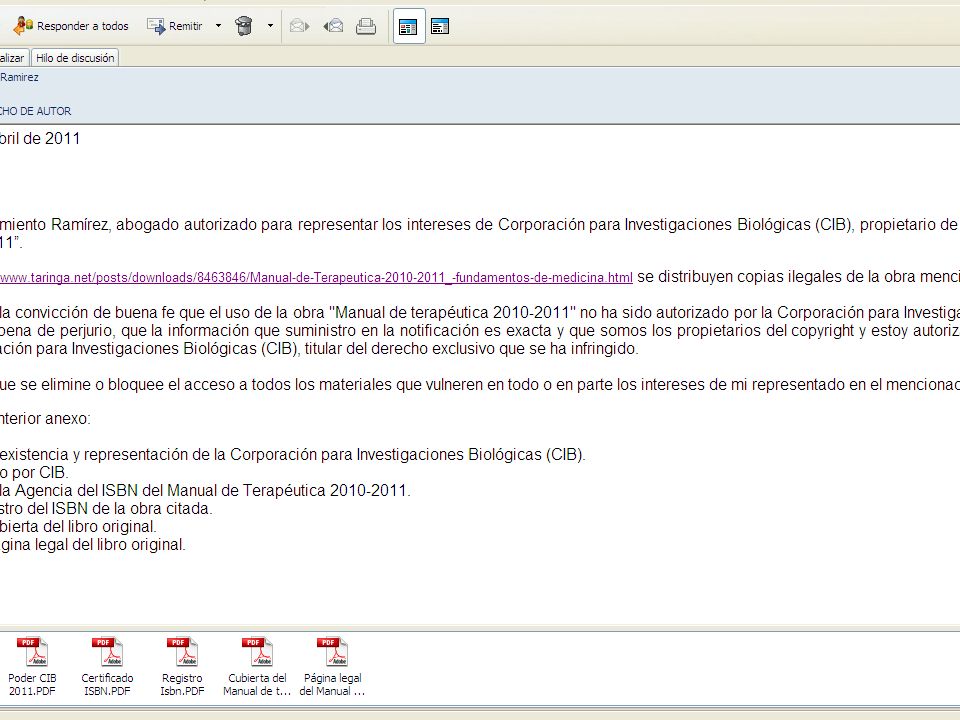This screenshot has height=720, width=960.
Task: Toggle the highlighted HTML view icon
Action: tap(408, 26)
